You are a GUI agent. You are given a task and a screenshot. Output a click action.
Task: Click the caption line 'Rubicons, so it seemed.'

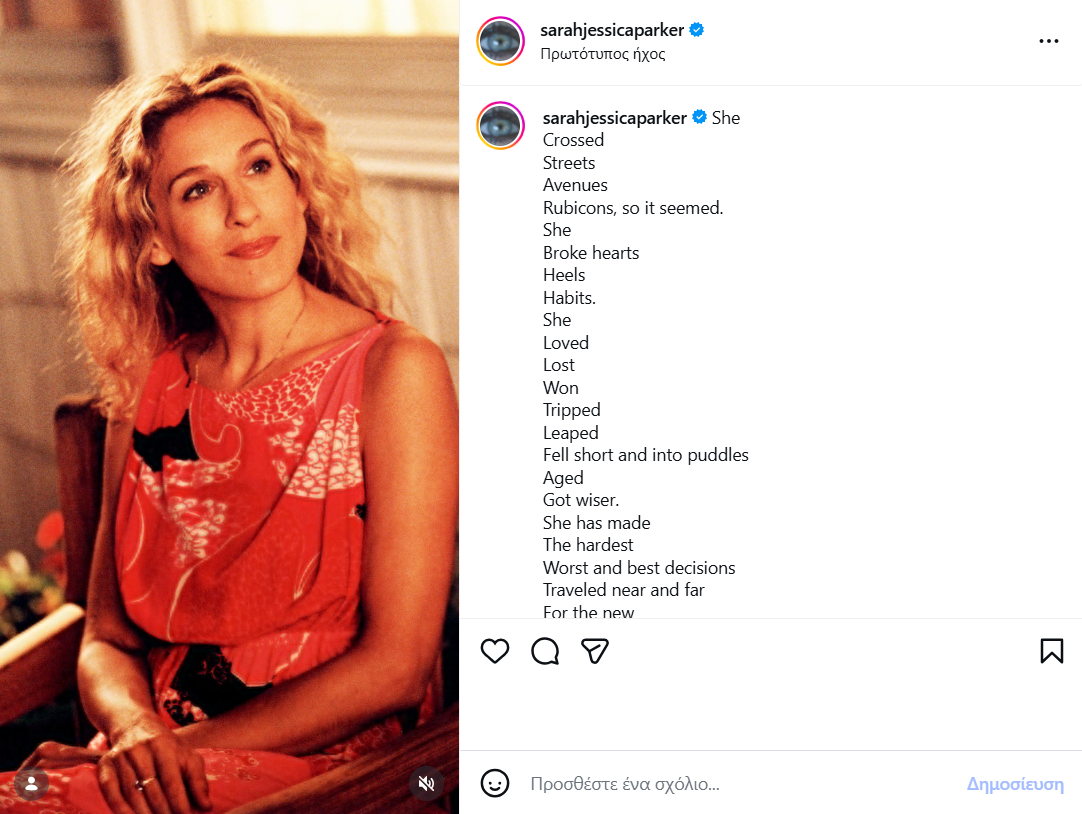click(x=633, y=208)
